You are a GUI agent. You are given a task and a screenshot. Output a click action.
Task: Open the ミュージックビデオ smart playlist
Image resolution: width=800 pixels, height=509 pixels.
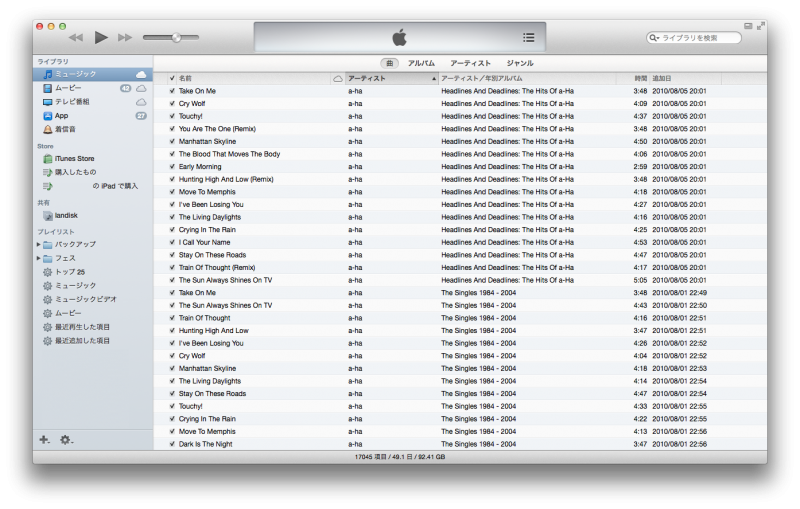pyautogui.click(x=85, y=299)
